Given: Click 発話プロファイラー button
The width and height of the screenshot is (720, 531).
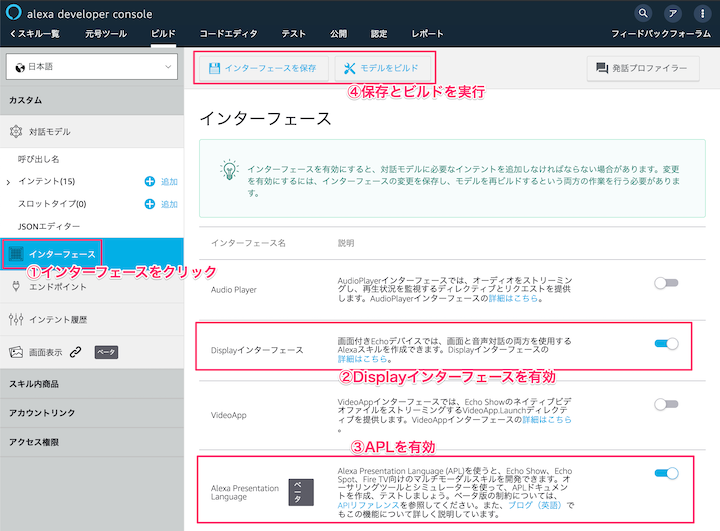Looking at the screenshot, I should click(x=643, y=68).
